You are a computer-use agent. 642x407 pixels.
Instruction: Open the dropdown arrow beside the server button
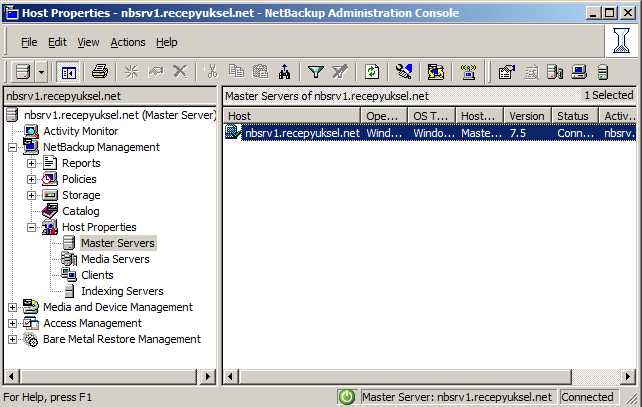pyautogui.click(x=41, y=72)
